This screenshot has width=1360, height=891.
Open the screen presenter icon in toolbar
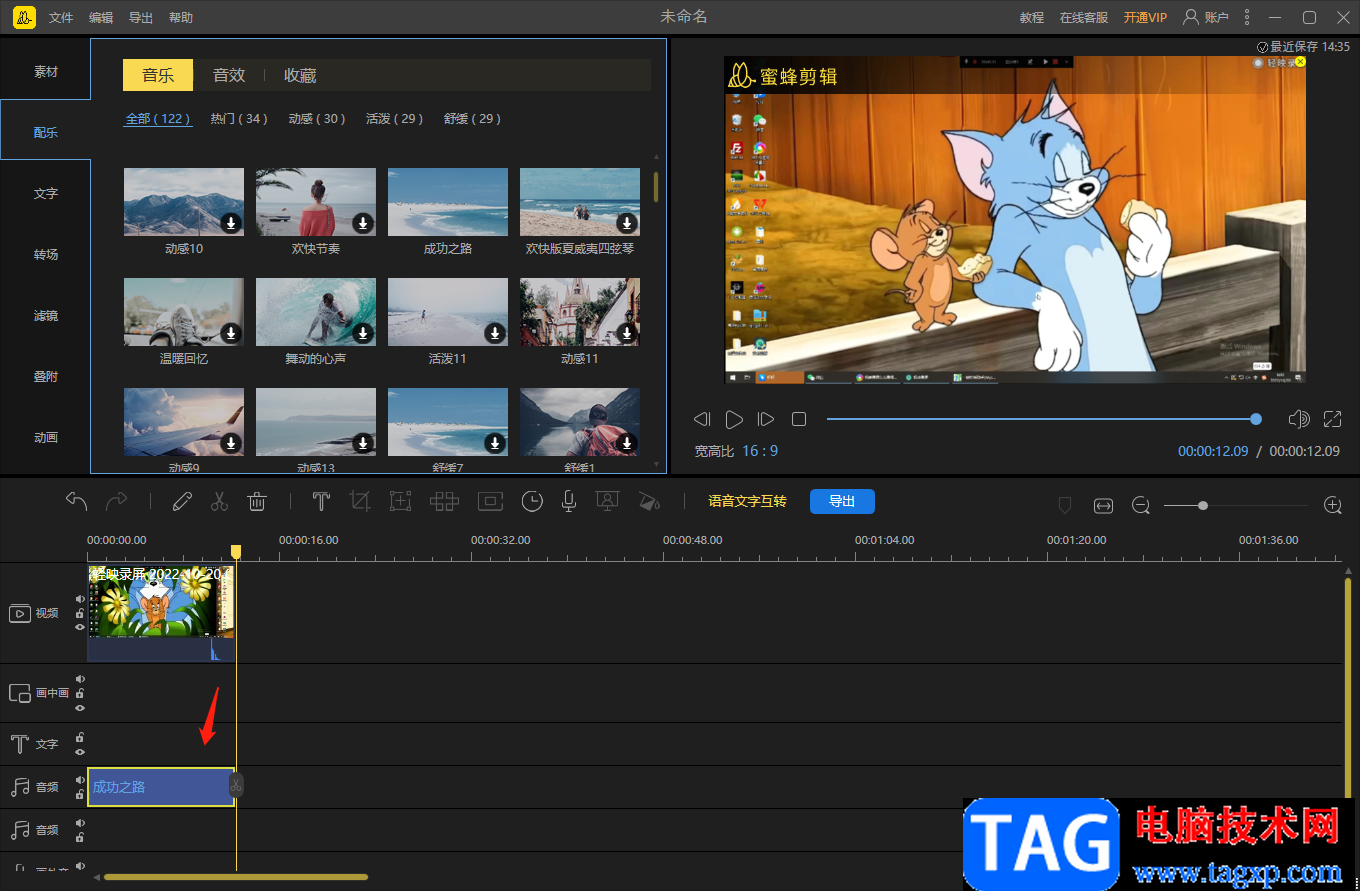[606, 502]
